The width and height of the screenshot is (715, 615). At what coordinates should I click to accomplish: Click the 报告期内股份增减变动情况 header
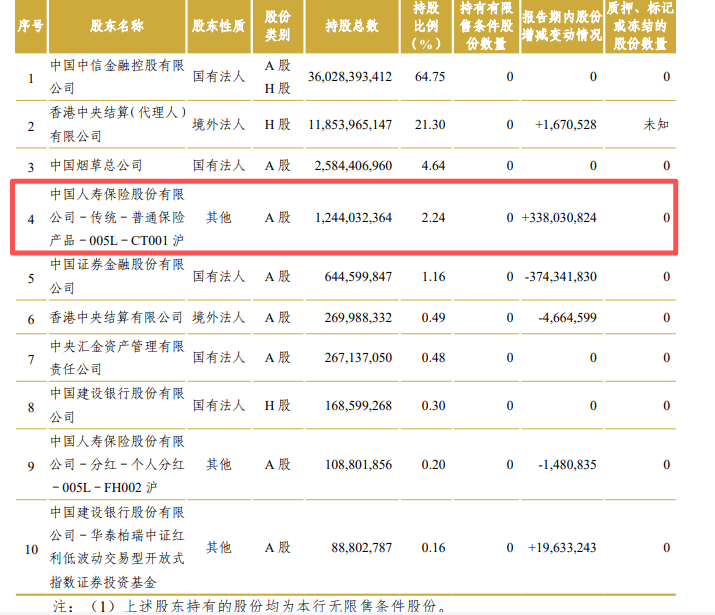562,26
